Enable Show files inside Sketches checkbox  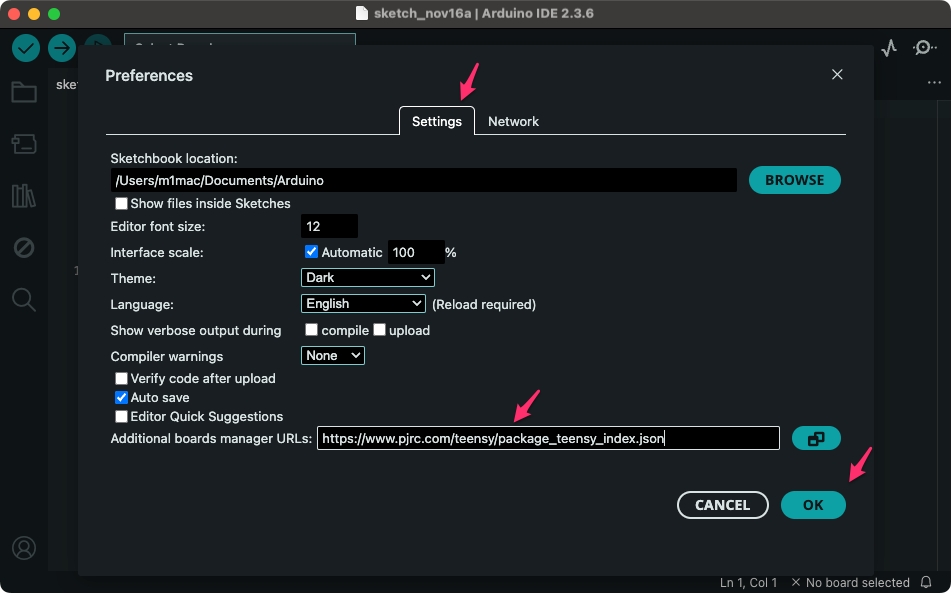click(122, 204)
